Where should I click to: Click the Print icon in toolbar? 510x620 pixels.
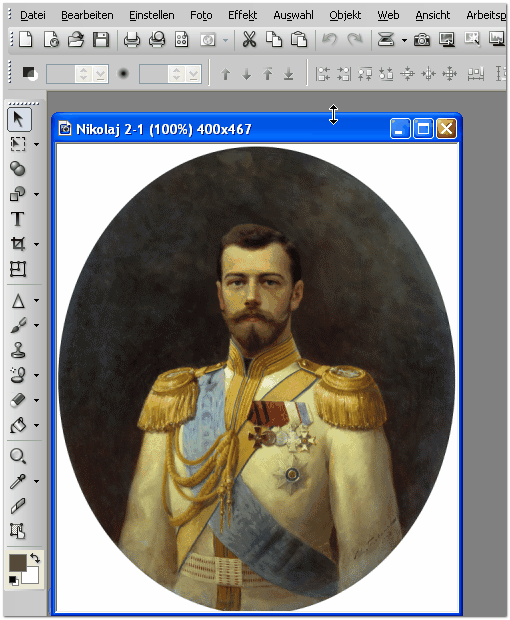(132, 40)
